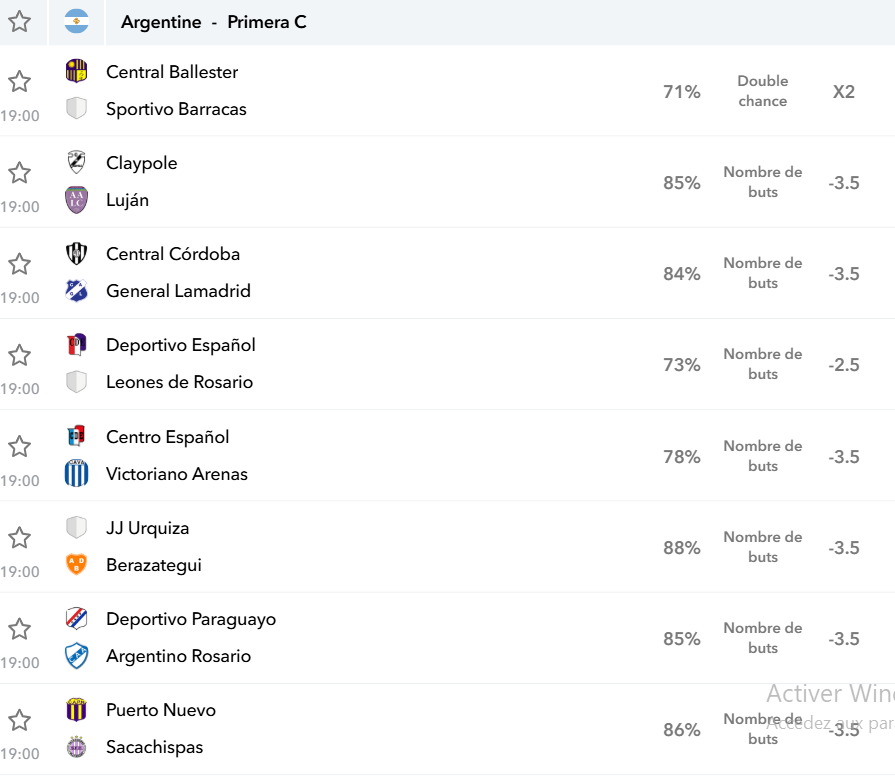Screen dimensions: 895x777
Task: Click the Argentina flag icon
Action: (76, 22)
